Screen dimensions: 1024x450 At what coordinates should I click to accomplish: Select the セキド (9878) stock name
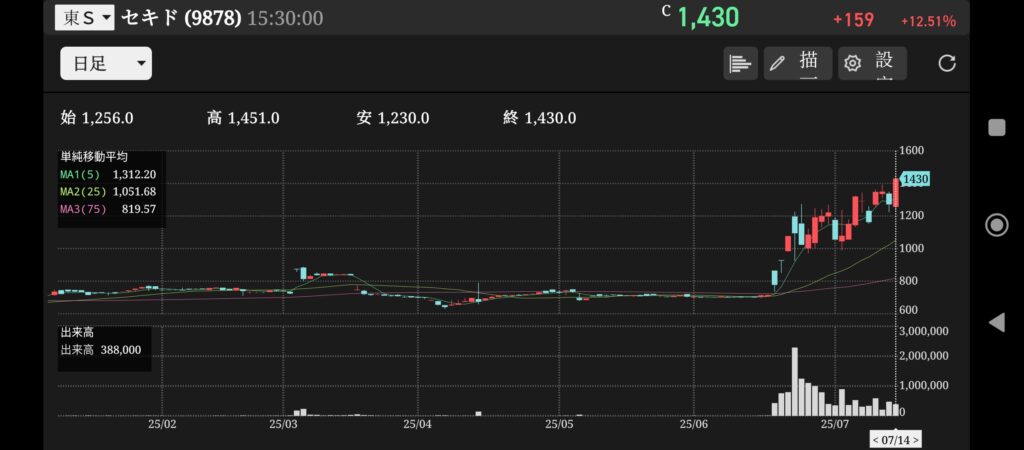(x=182, y=18)
